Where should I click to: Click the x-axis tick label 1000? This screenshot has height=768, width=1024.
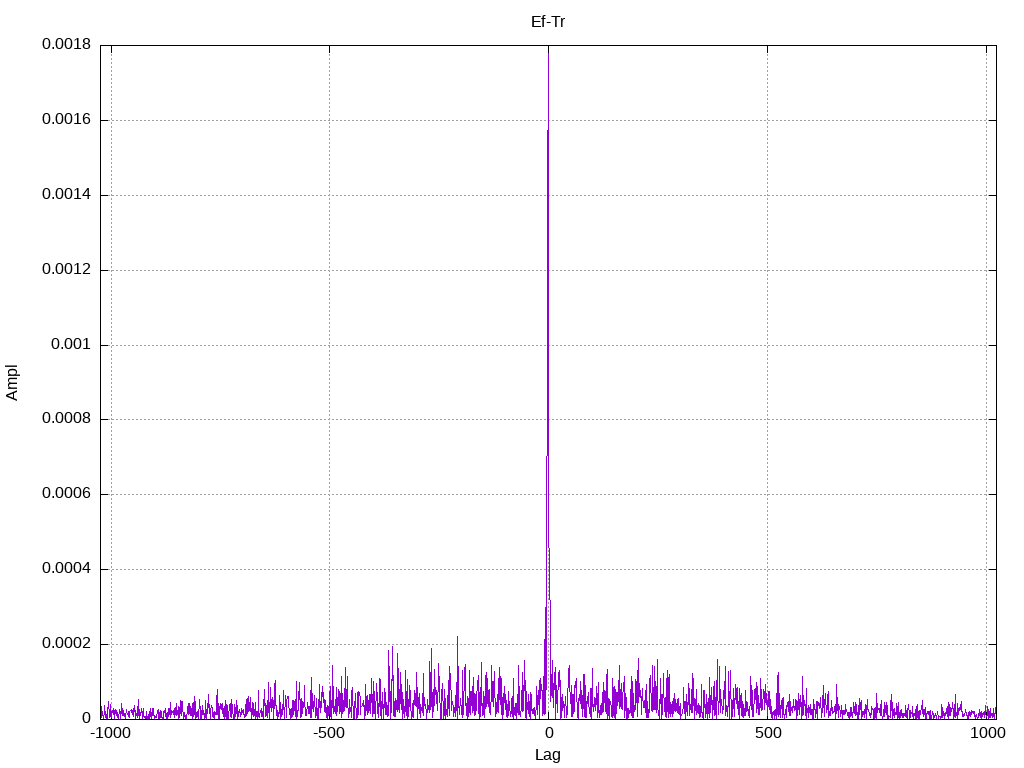pyautogui.click(x=987, y=733)
